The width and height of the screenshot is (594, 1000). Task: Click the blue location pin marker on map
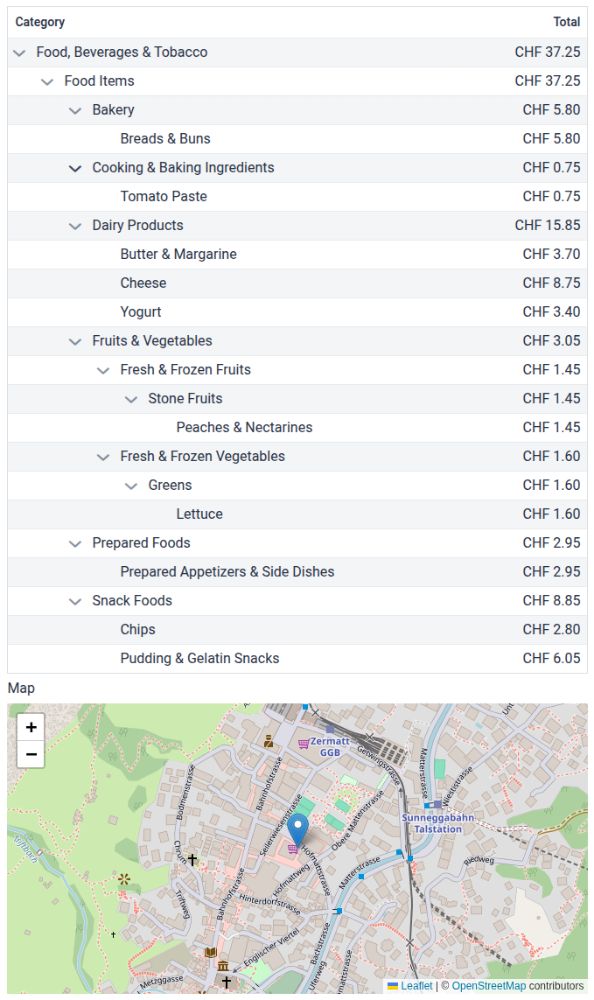point(298,829)
